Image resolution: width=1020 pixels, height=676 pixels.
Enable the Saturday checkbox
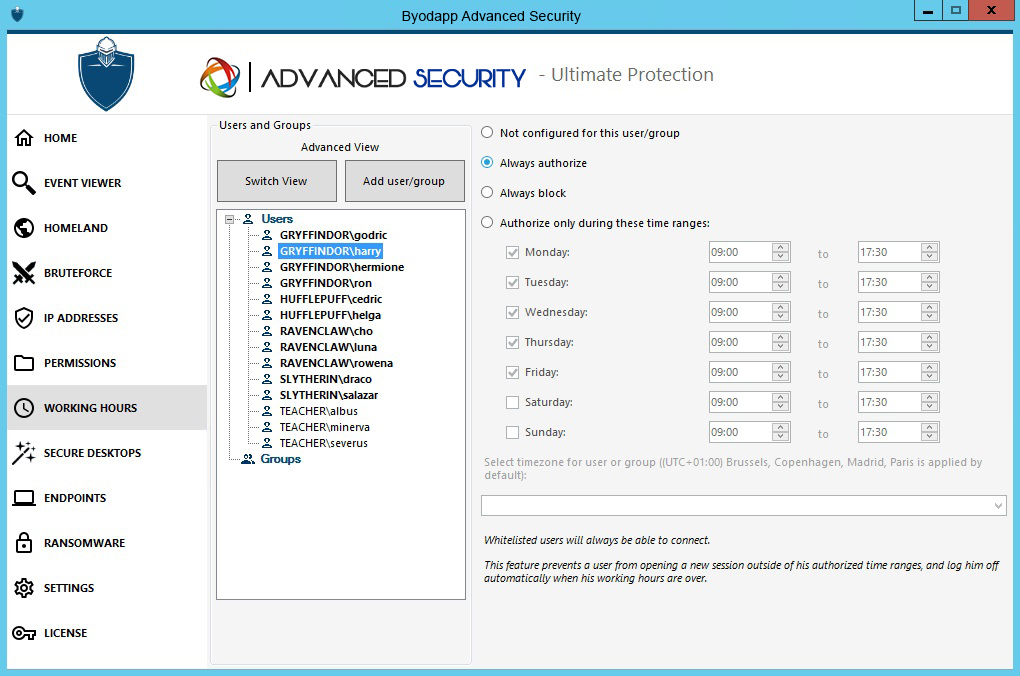(513, 402)
